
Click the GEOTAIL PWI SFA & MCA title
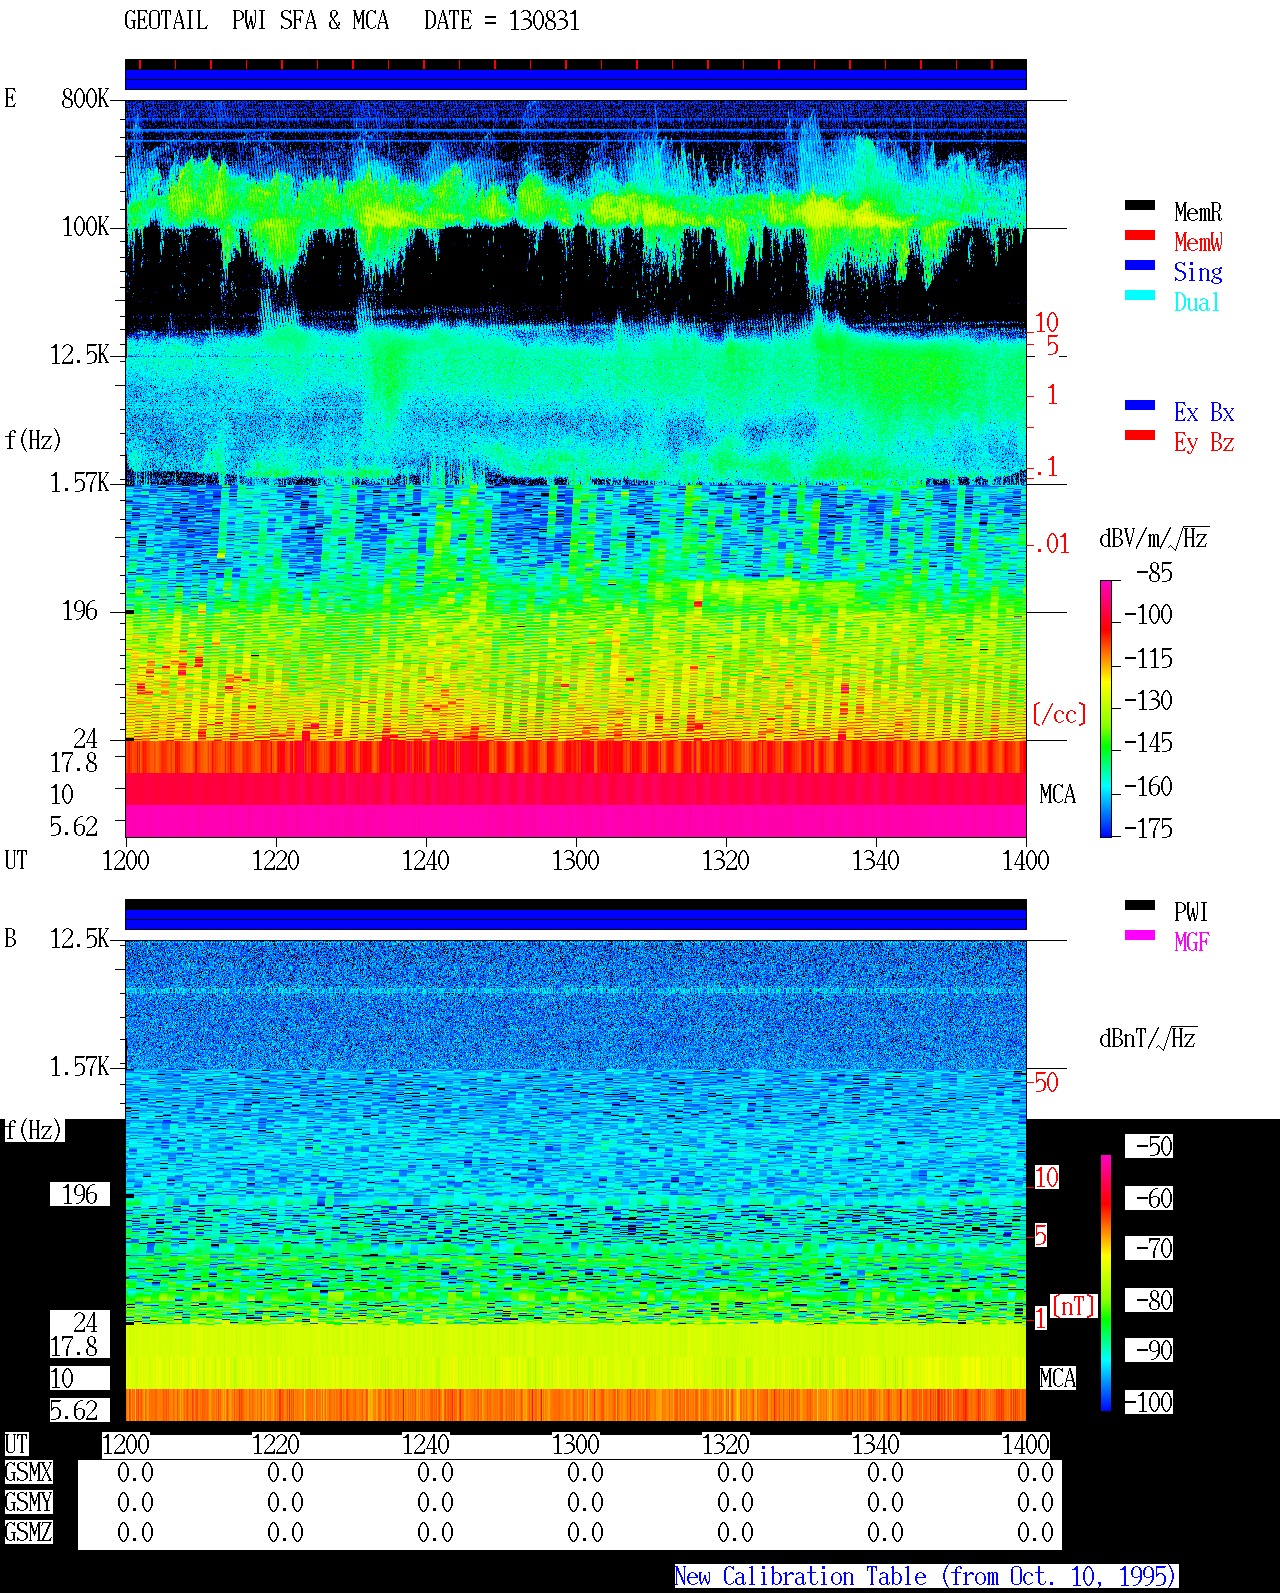pyautogui.click(x=352, y=21)
